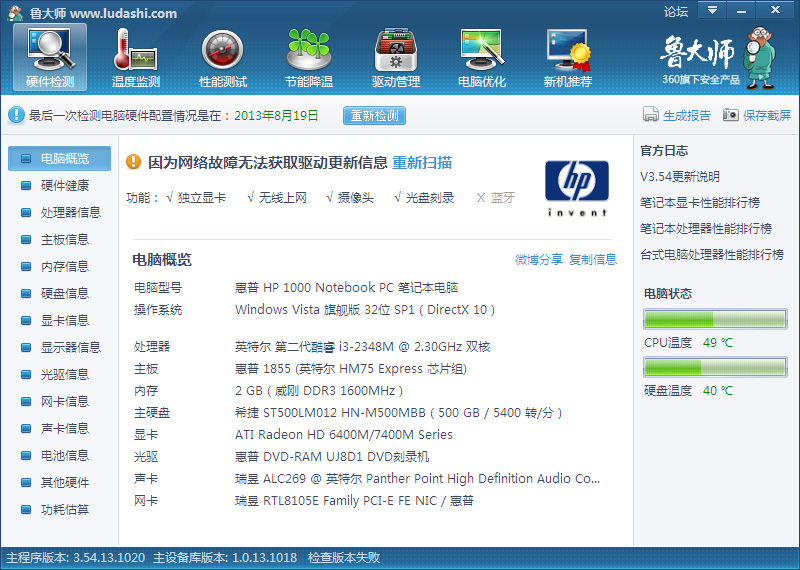Image resolution: width=800 pixels, height=570 pixels.
Task: Click the disk temperature value 40 ℃
Action: (717, 390)
